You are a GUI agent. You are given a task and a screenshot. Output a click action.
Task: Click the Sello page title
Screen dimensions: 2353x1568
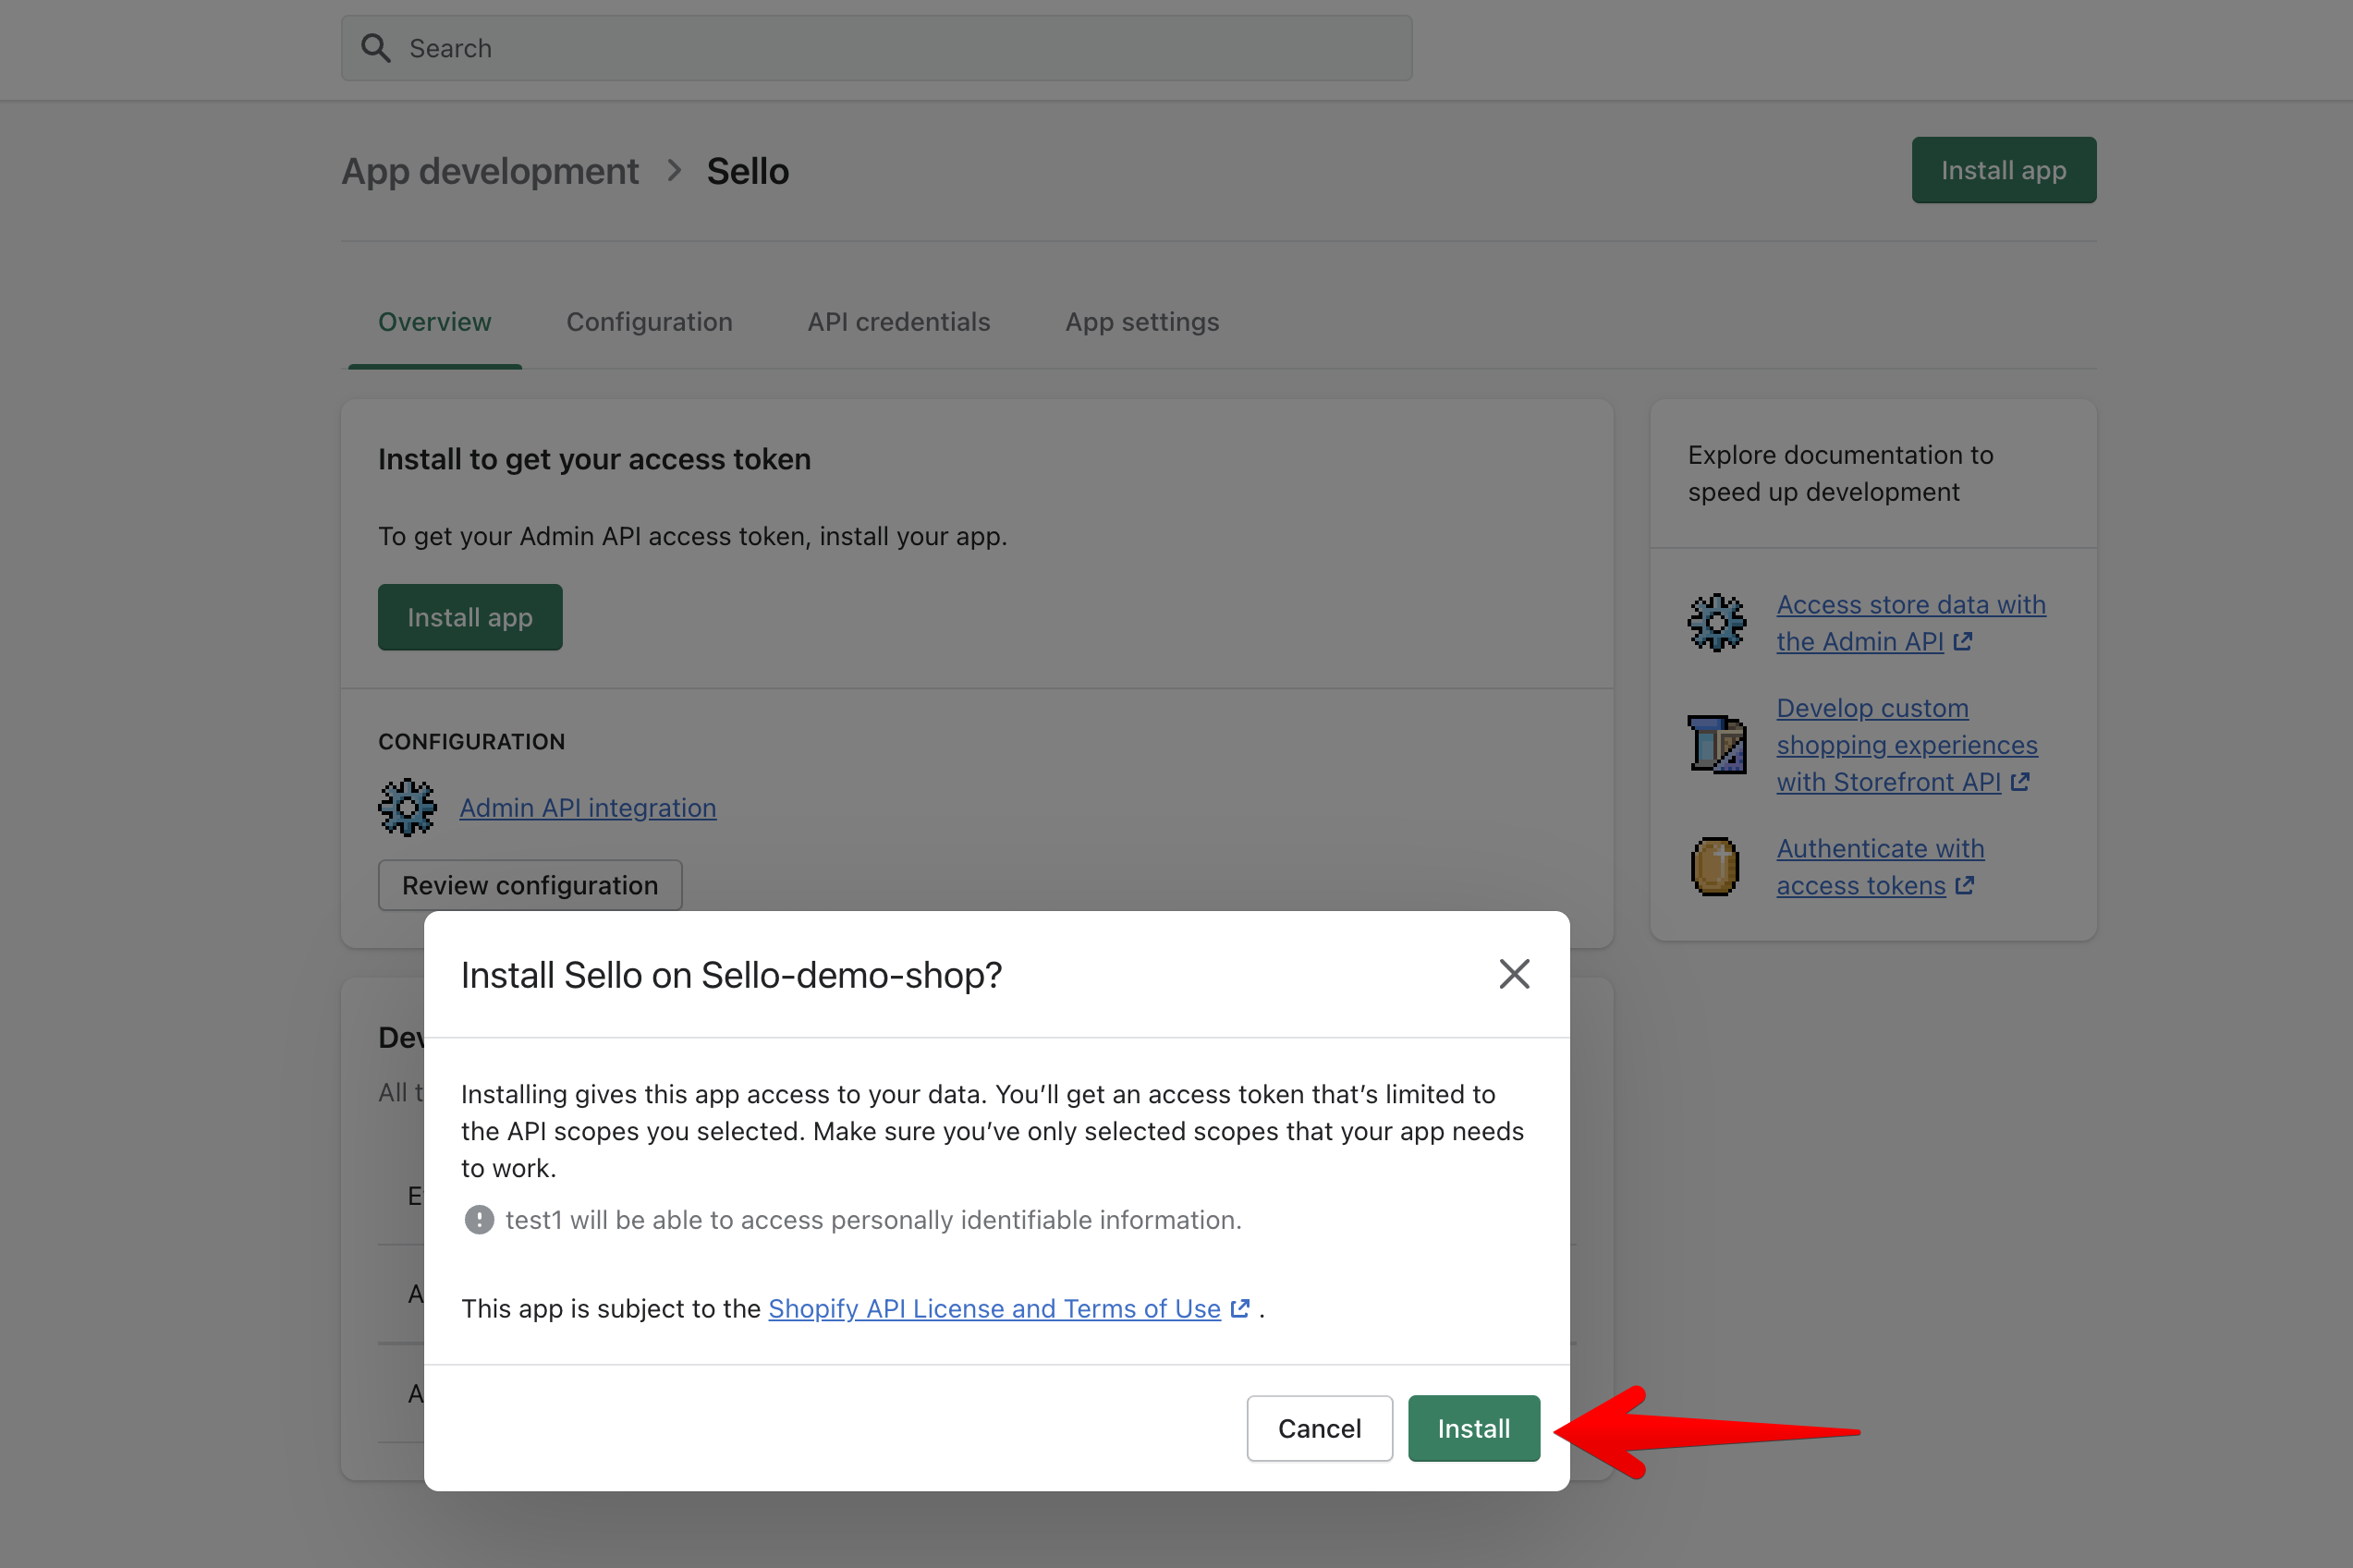pos(747,171)
